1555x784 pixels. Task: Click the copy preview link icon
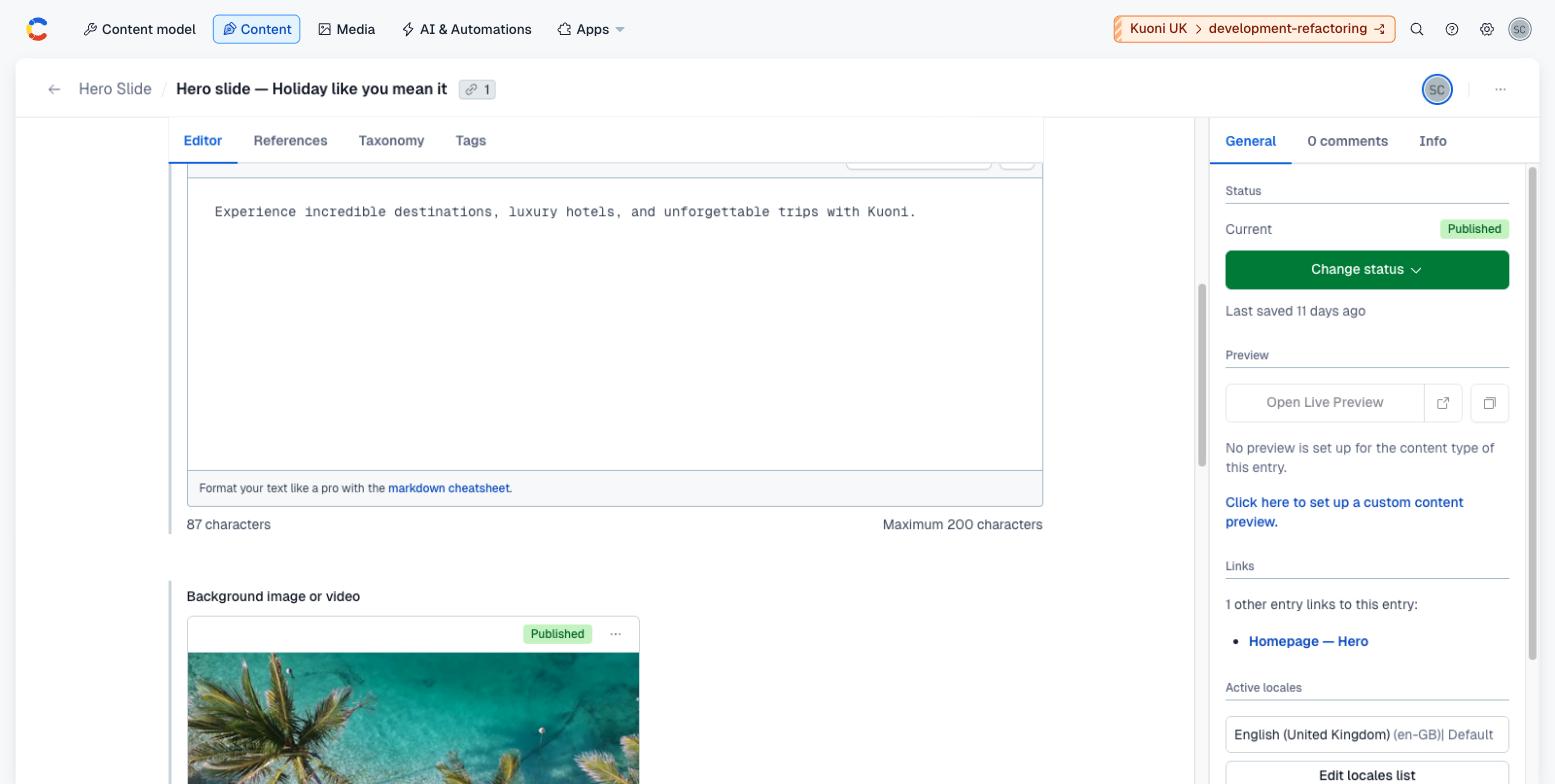[1490, 403]
